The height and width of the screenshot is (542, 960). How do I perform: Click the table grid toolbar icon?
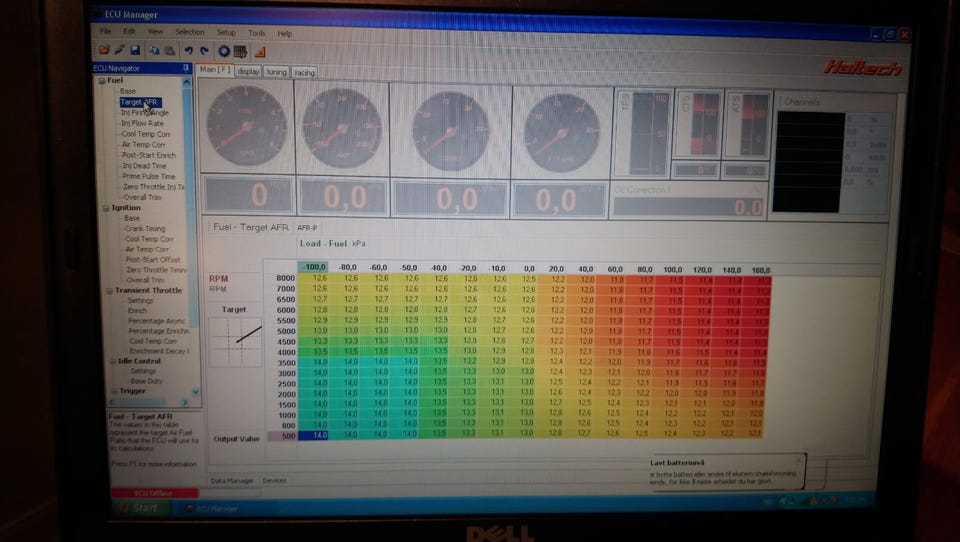(x=241, y=51)
